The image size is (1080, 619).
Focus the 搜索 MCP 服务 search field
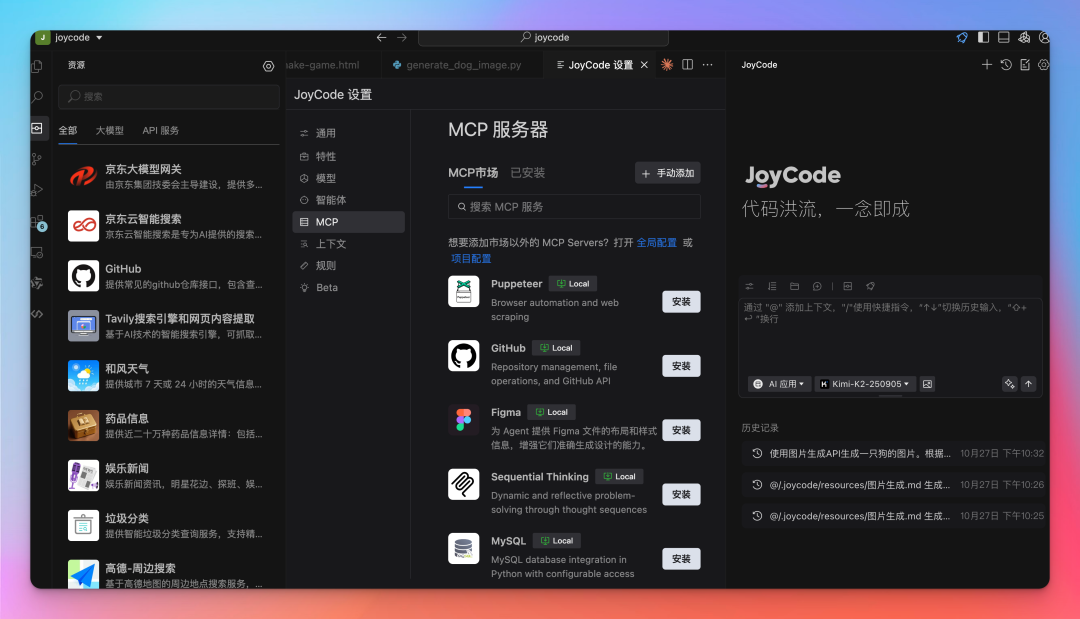(x=574, y=207)
